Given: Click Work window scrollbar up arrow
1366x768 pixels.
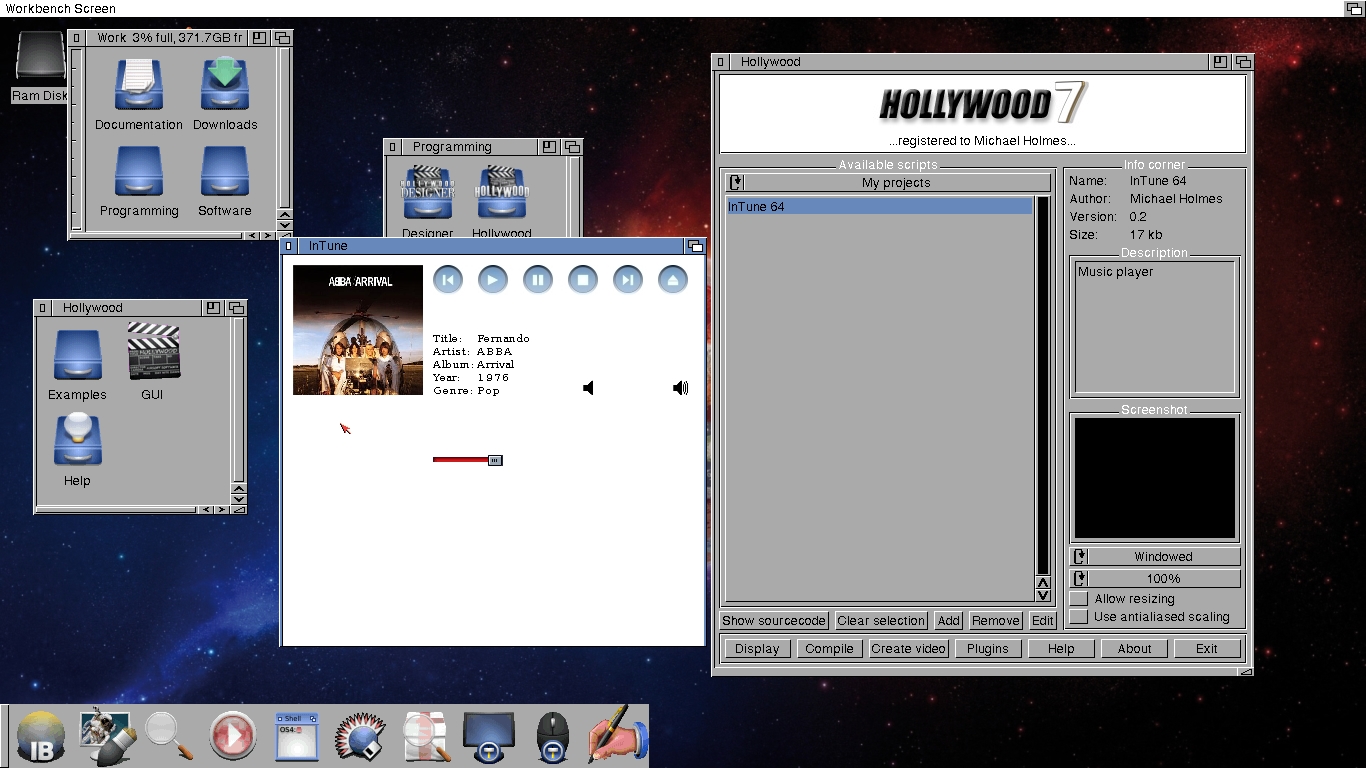Looking at the screenshot, I should click(x=285, y=213).
